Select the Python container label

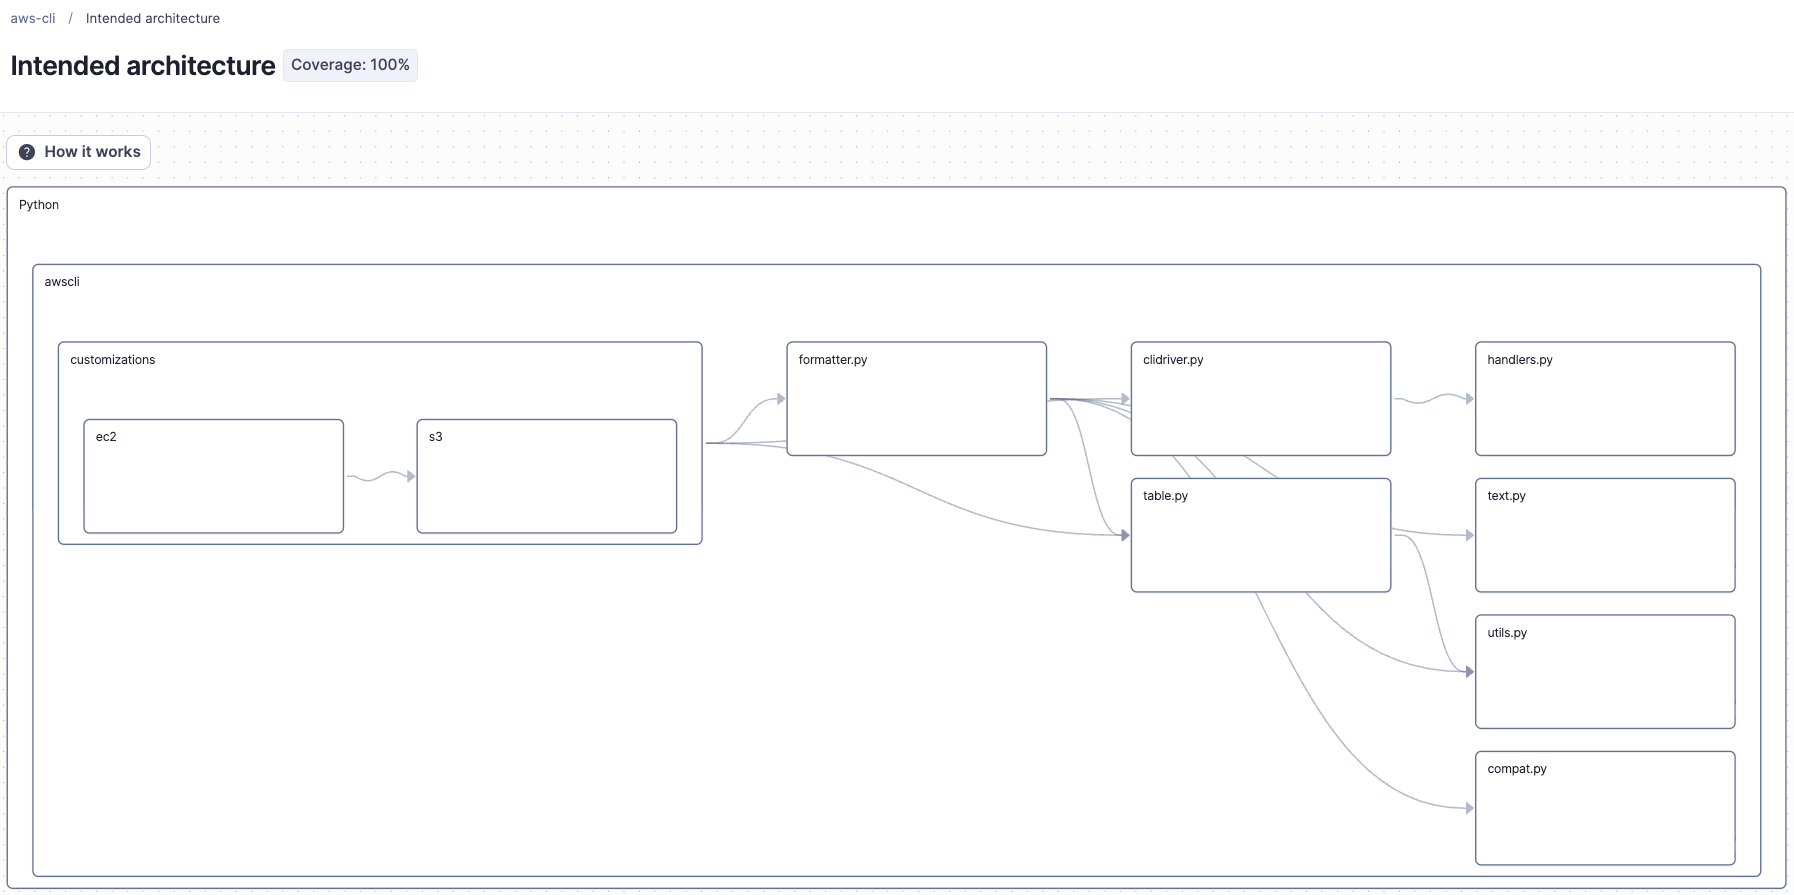[x=39, y=205]
